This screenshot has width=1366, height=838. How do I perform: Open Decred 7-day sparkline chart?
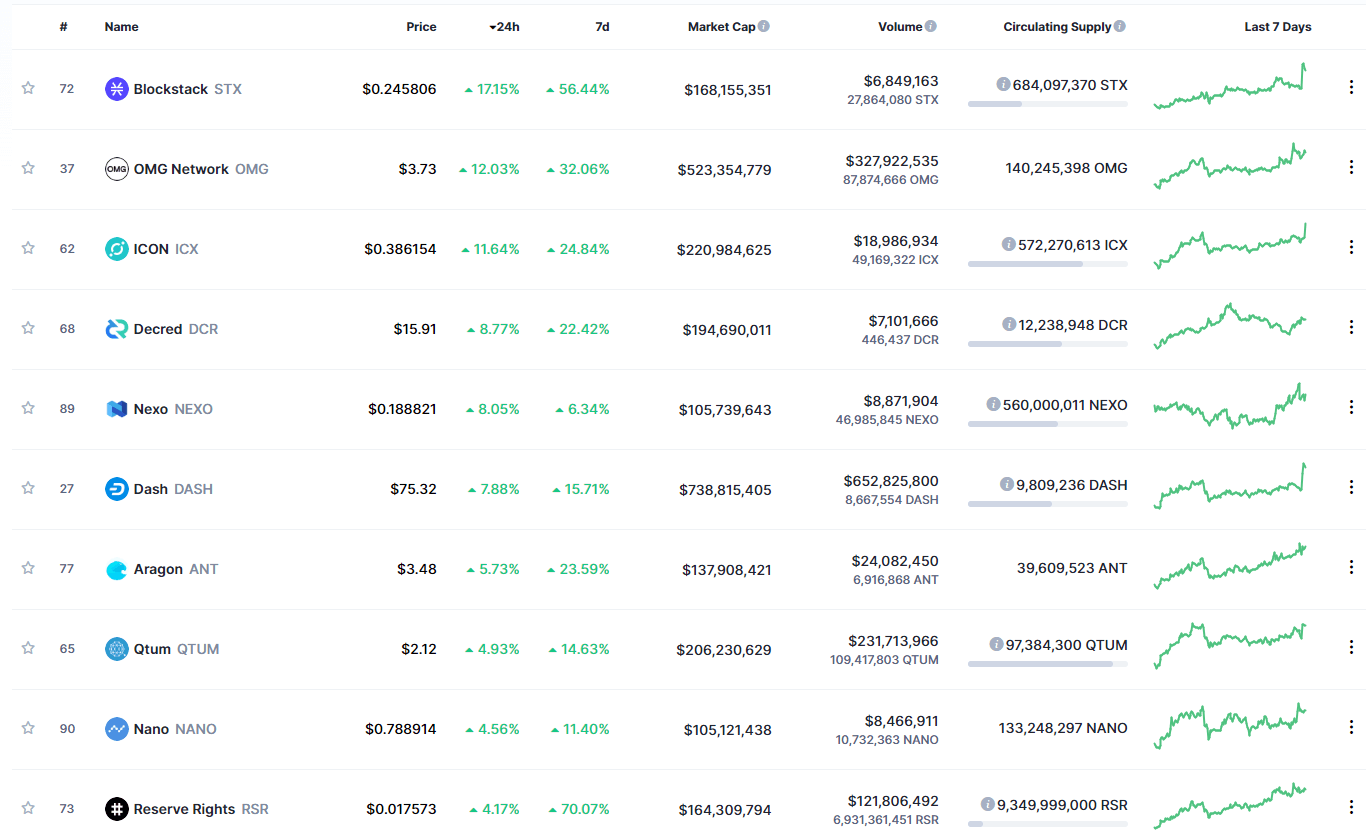click(1230, 326)
